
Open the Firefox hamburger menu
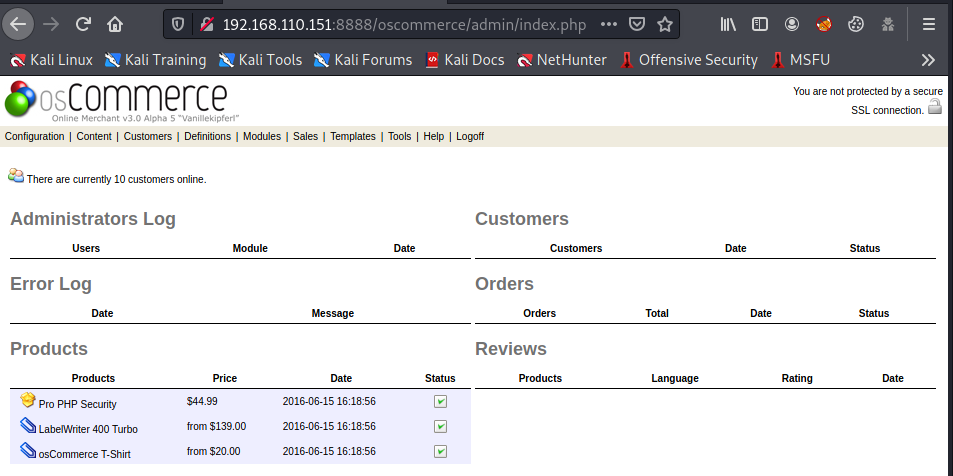coord(929,24)
